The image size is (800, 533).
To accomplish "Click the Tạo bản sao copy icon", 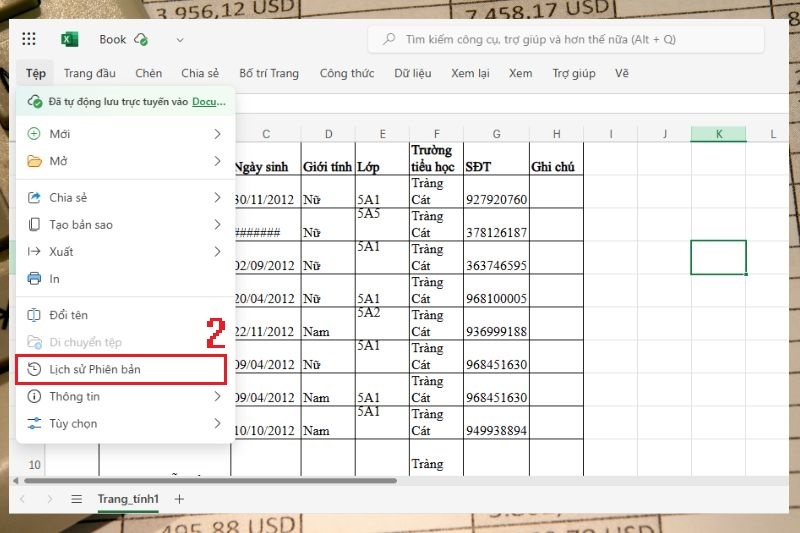I will pos(34,224).
